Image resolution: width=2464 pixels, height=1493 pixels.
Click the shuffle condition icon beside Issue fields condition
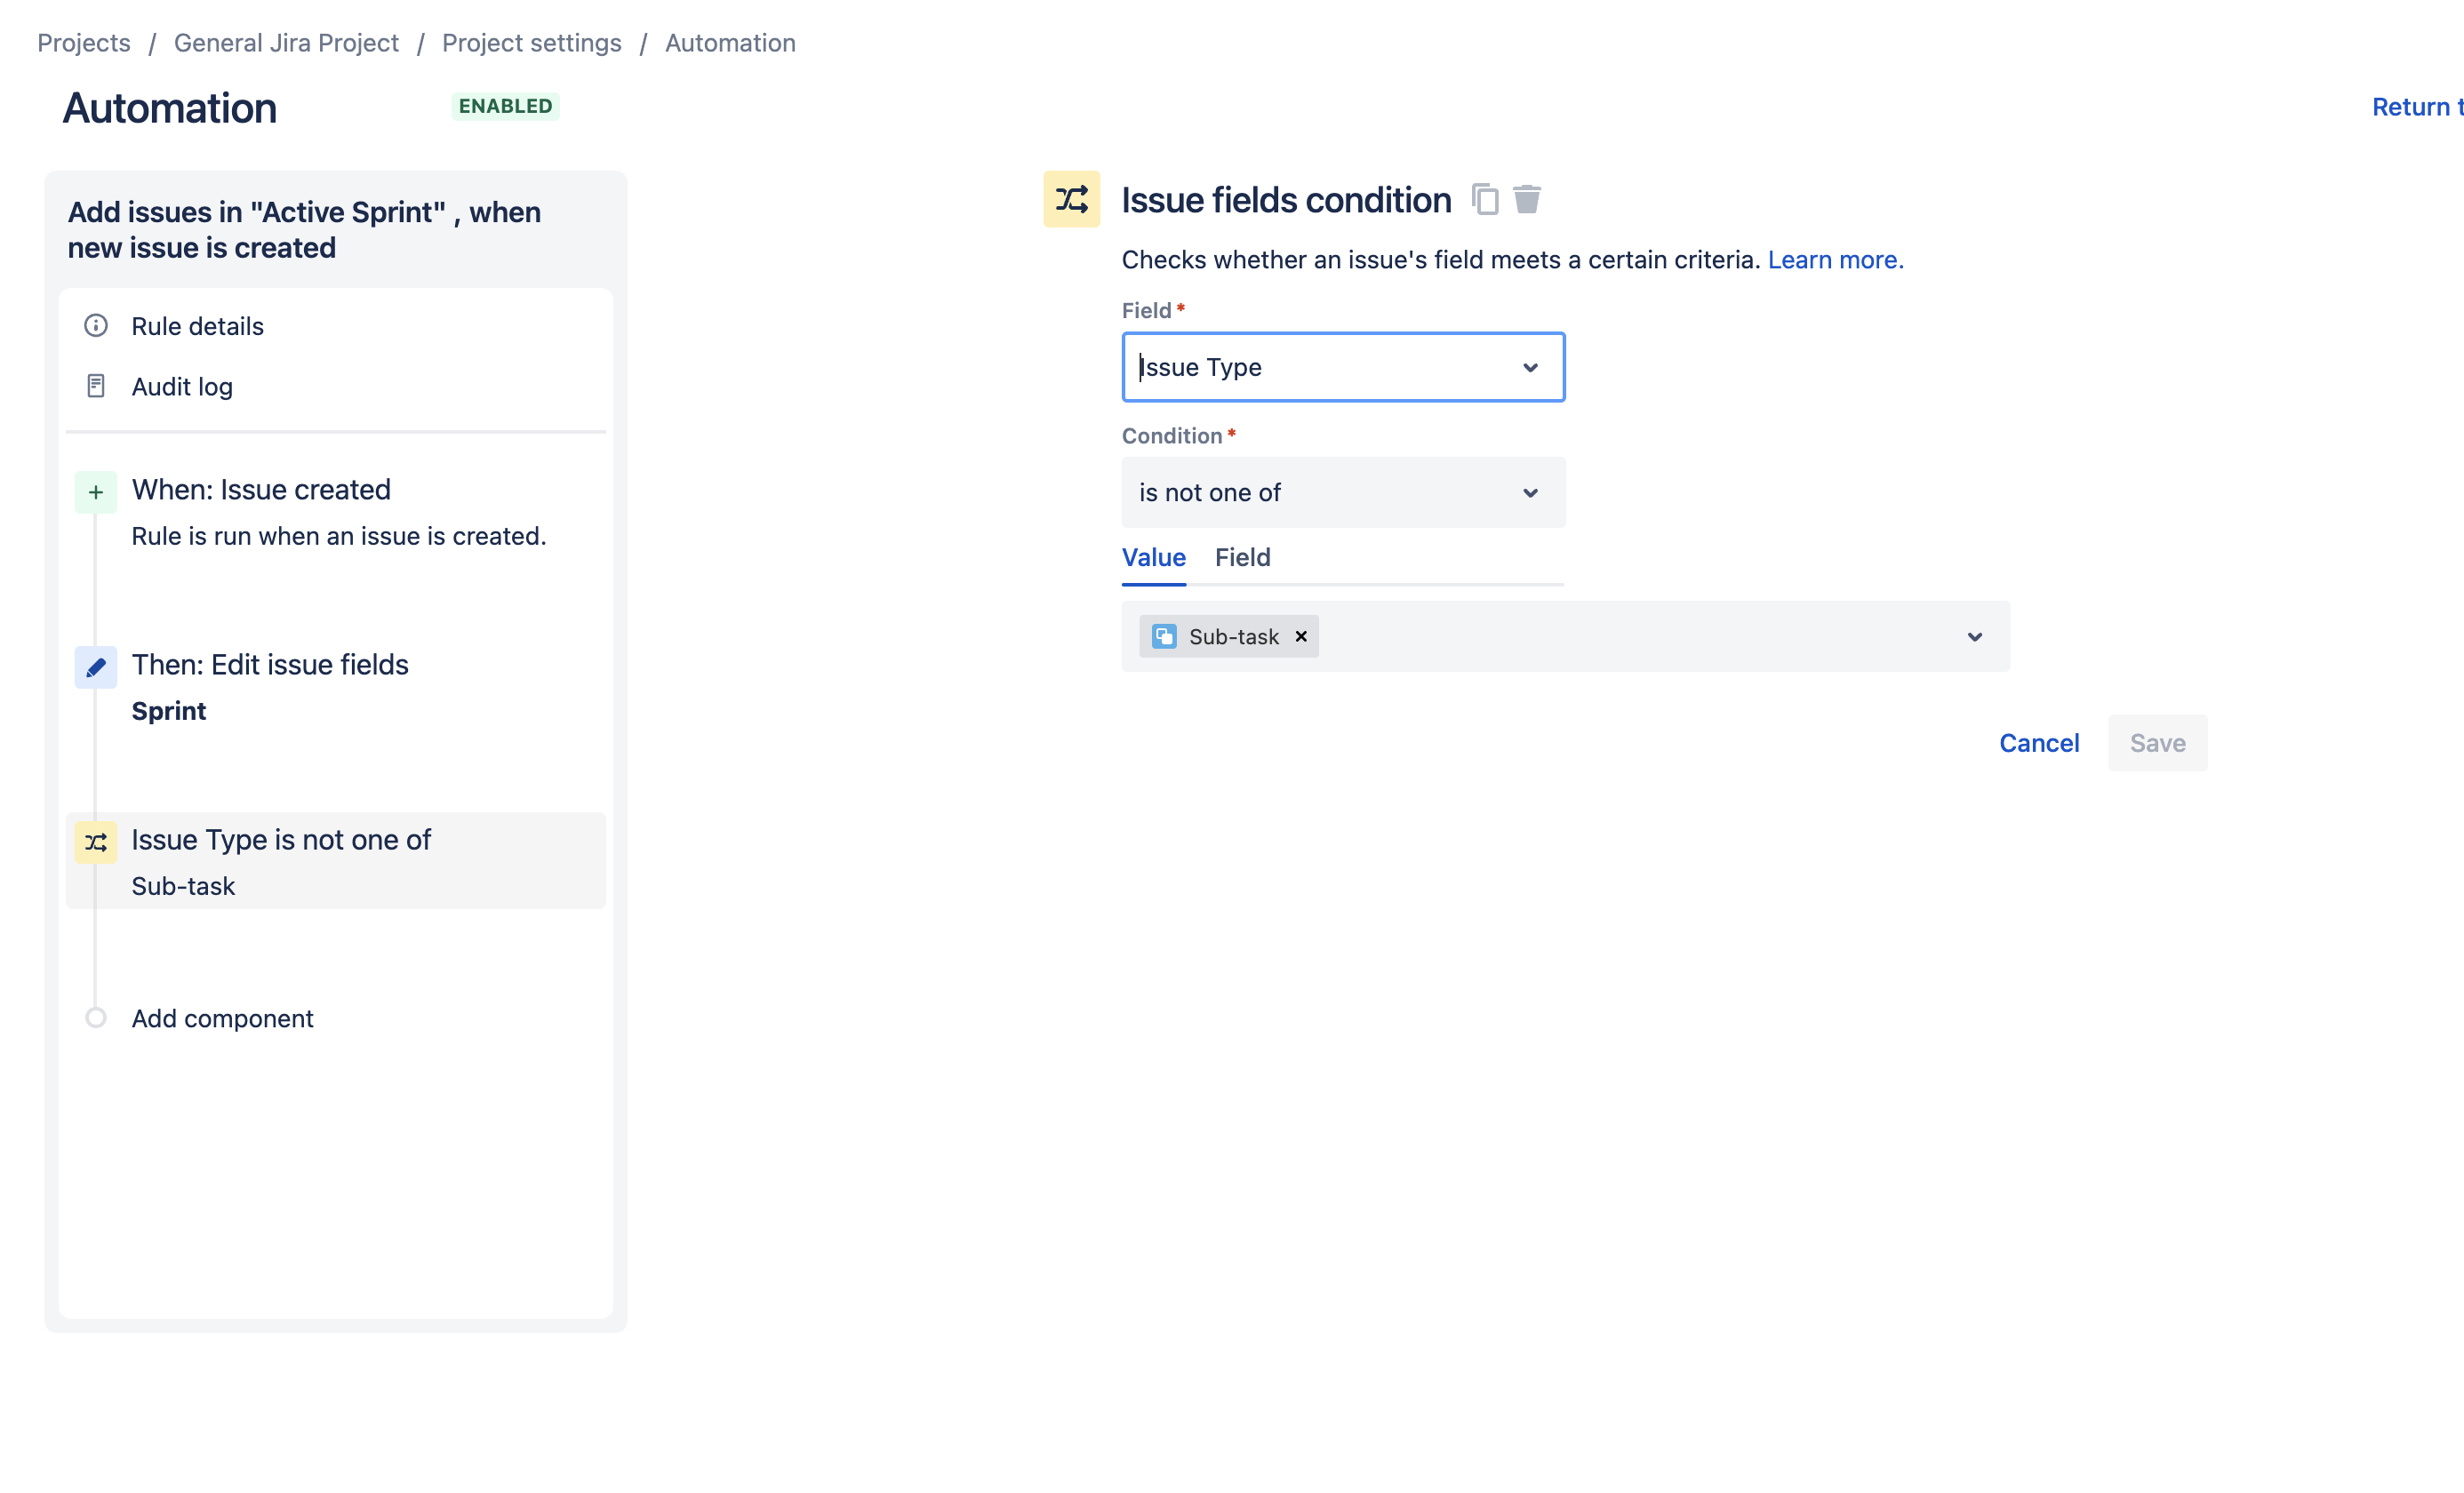(1071, 199)
